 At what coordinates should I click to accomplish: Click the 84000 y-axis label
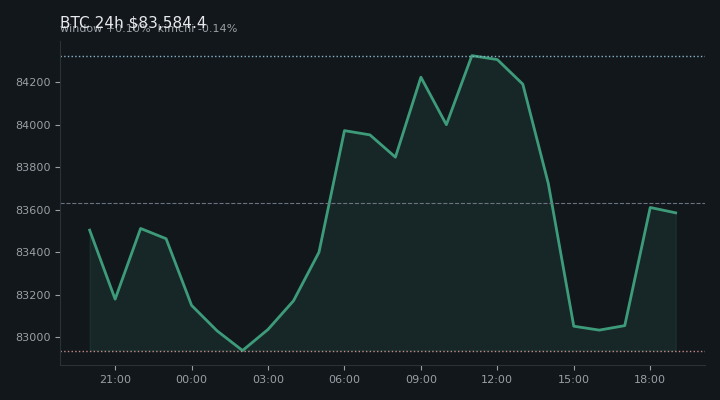click(33, 125)
